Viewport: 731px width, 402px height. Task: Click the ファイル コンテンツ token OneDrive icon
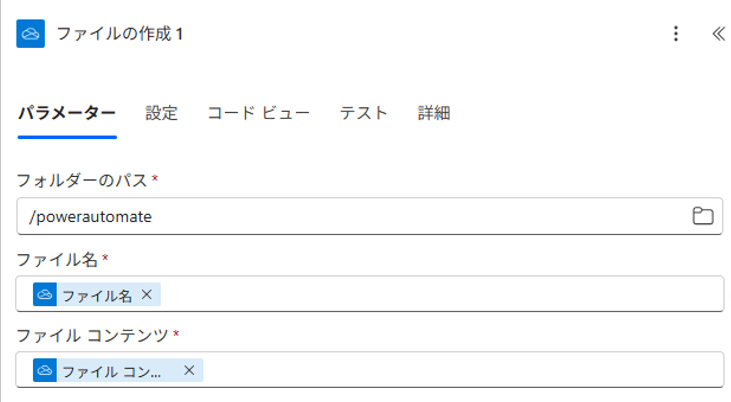45,371
